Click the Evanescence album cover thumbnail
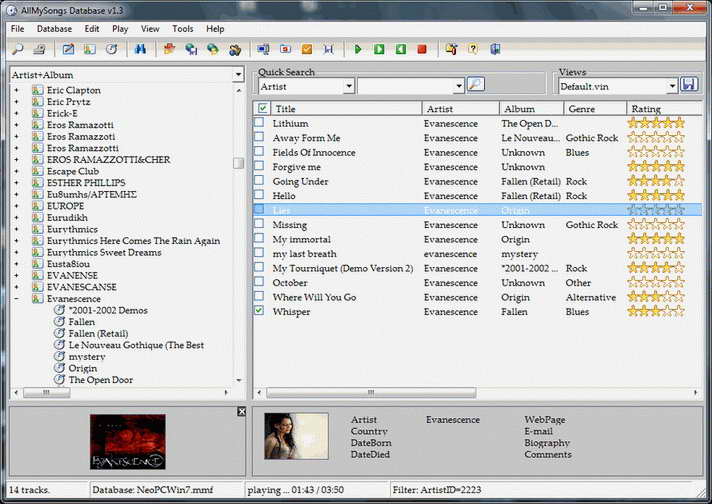 coord(128,441)
